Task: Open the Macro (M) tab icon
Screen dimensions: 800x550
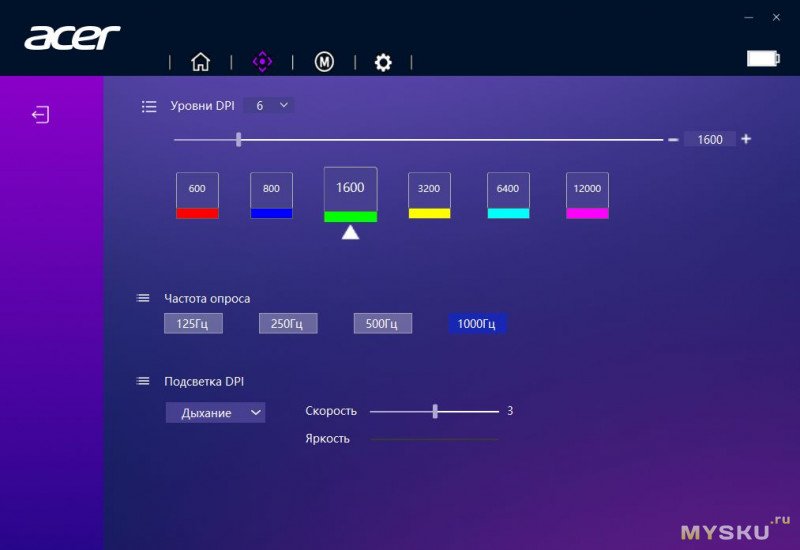Action: coord(324,62)
